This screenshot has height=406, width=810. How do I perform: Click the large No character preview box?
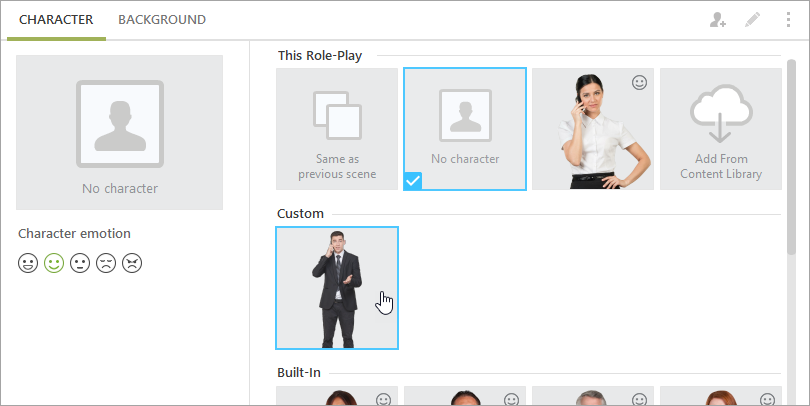point(119,132)
